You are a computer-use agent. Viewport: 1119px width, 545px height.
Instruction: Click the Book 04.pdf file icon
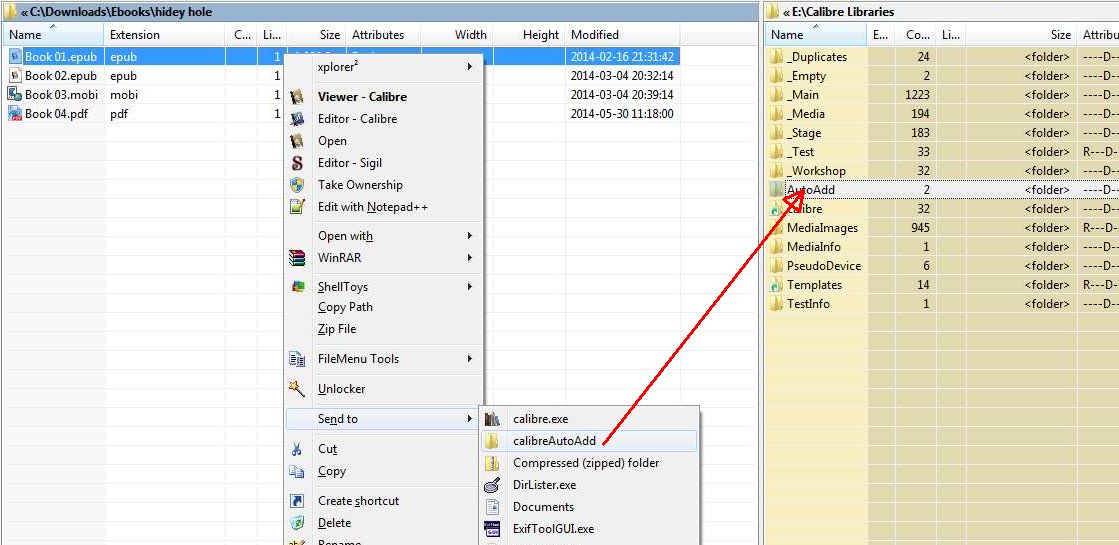[x=16, y=113]
